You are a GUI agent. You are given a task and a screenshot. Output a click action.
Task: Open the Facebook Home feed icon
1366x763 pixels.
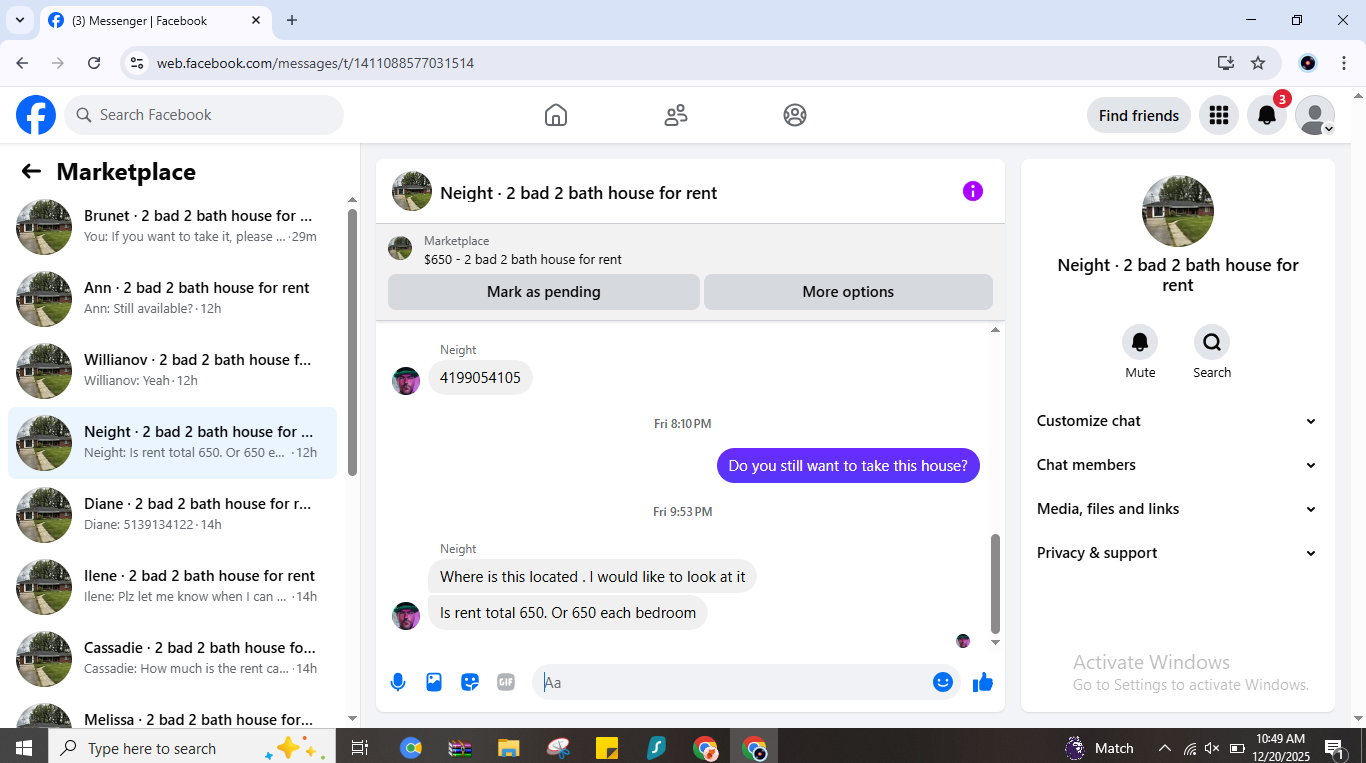[556, 115]
